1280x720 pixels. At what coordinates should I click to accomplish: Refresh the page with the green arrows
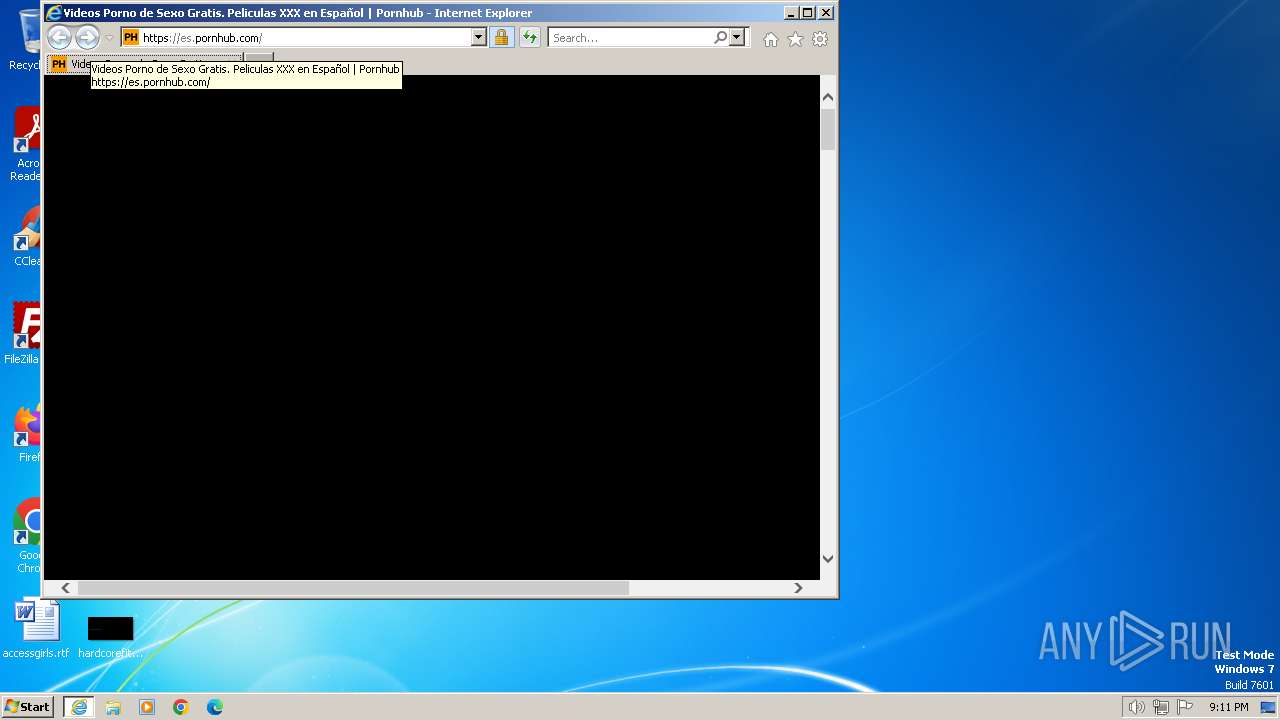point(530,38)
